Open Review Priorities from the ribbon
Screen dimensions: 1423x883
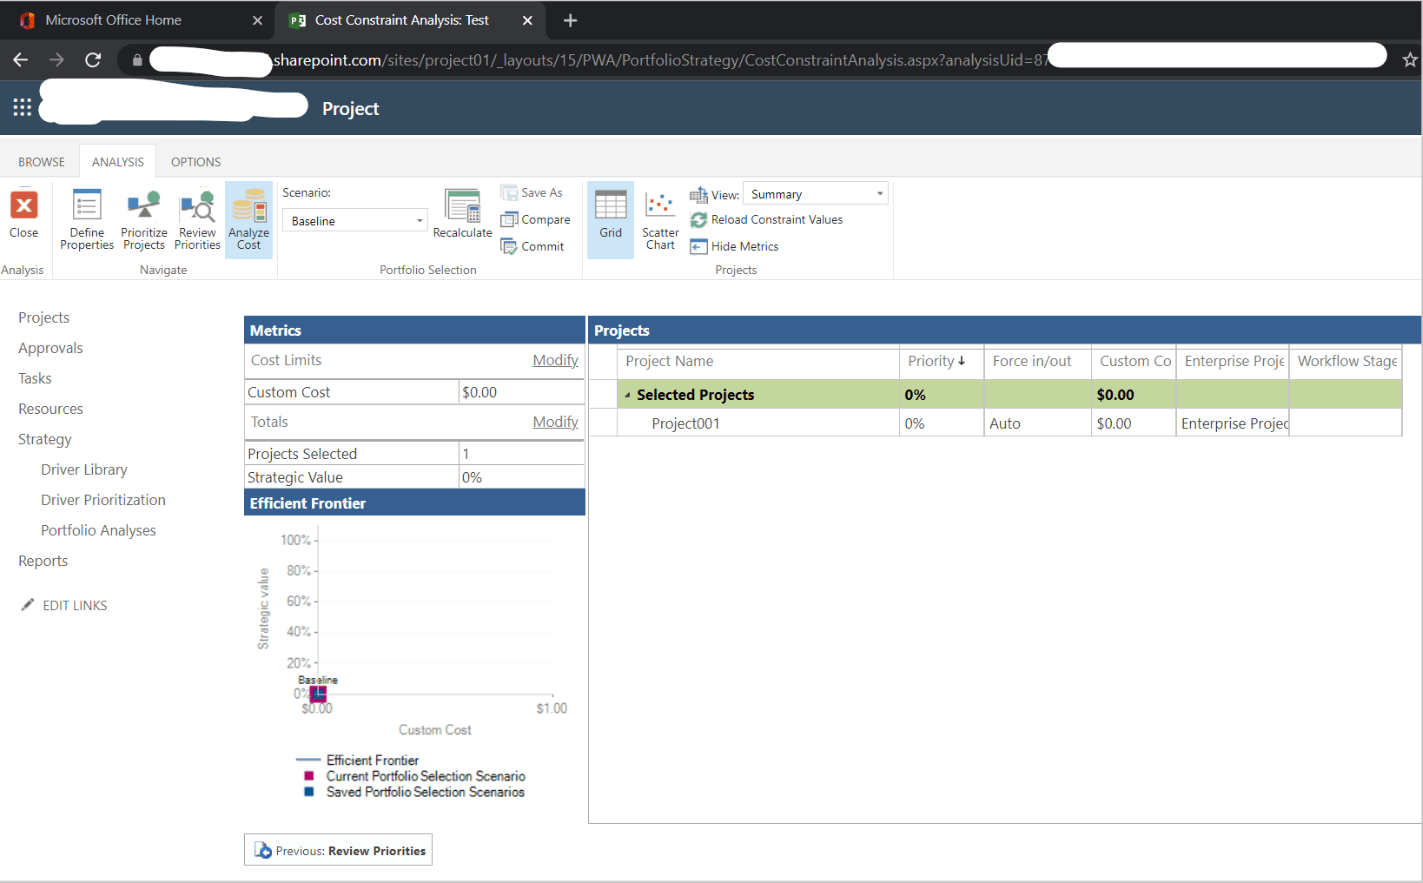pyautogui.click(x=197, y=219)
